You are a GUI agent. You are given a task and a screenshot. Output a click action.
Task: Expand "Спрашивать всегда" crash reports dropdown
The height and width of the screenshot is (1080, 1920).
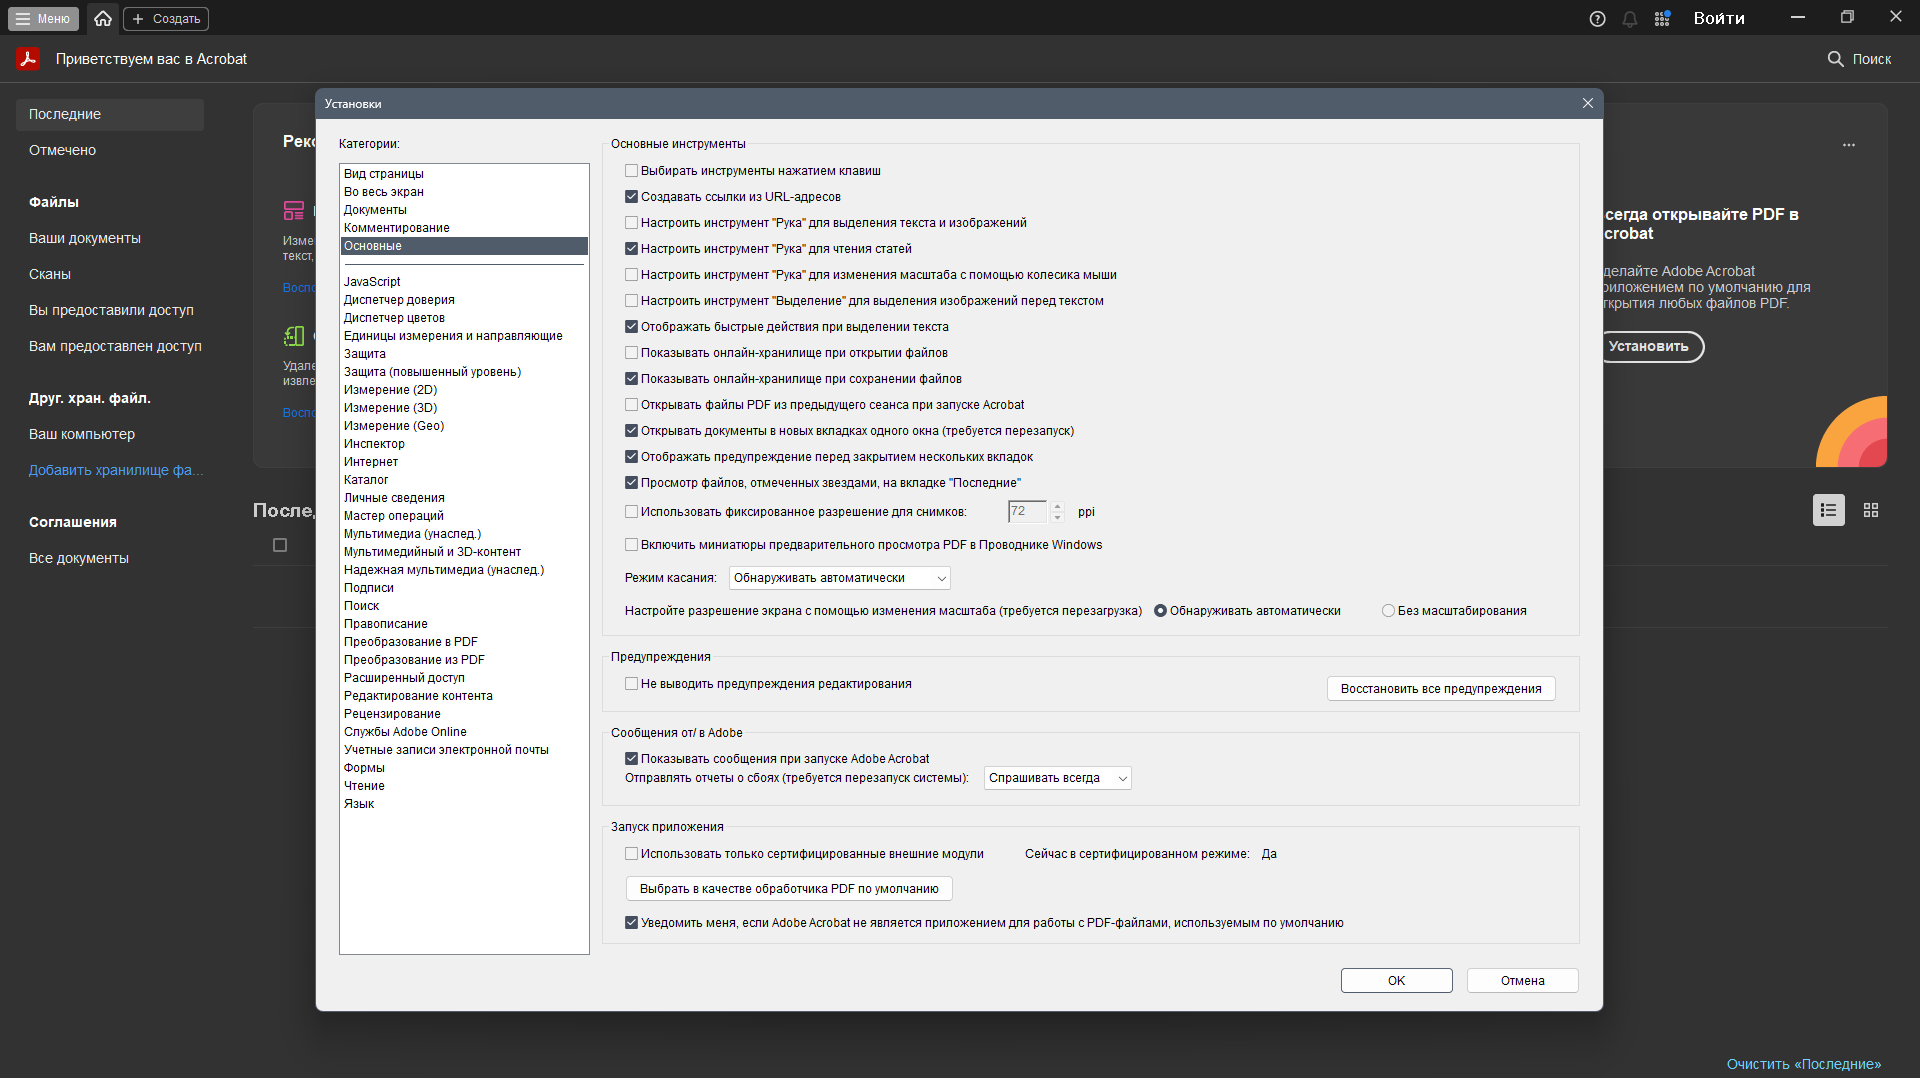pos(1057,778)
